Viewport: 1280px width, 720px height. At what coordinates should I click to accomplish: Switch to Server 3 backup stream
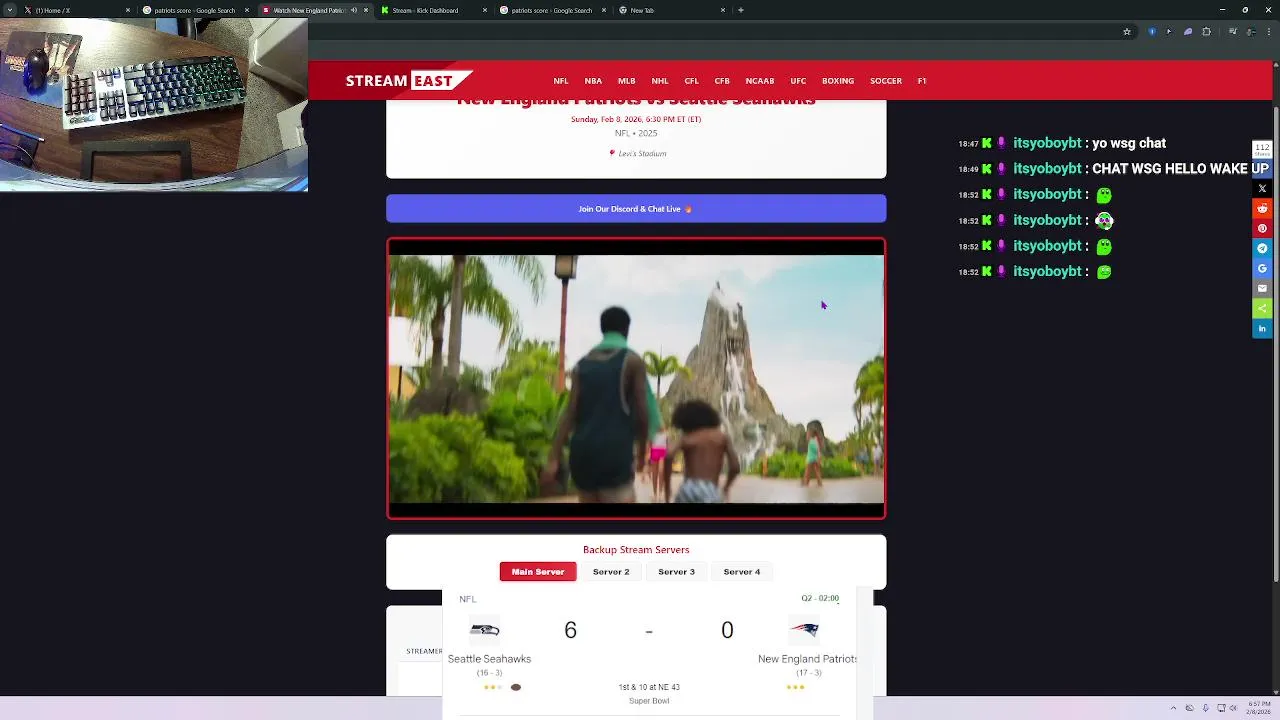[x=676, y=572]
